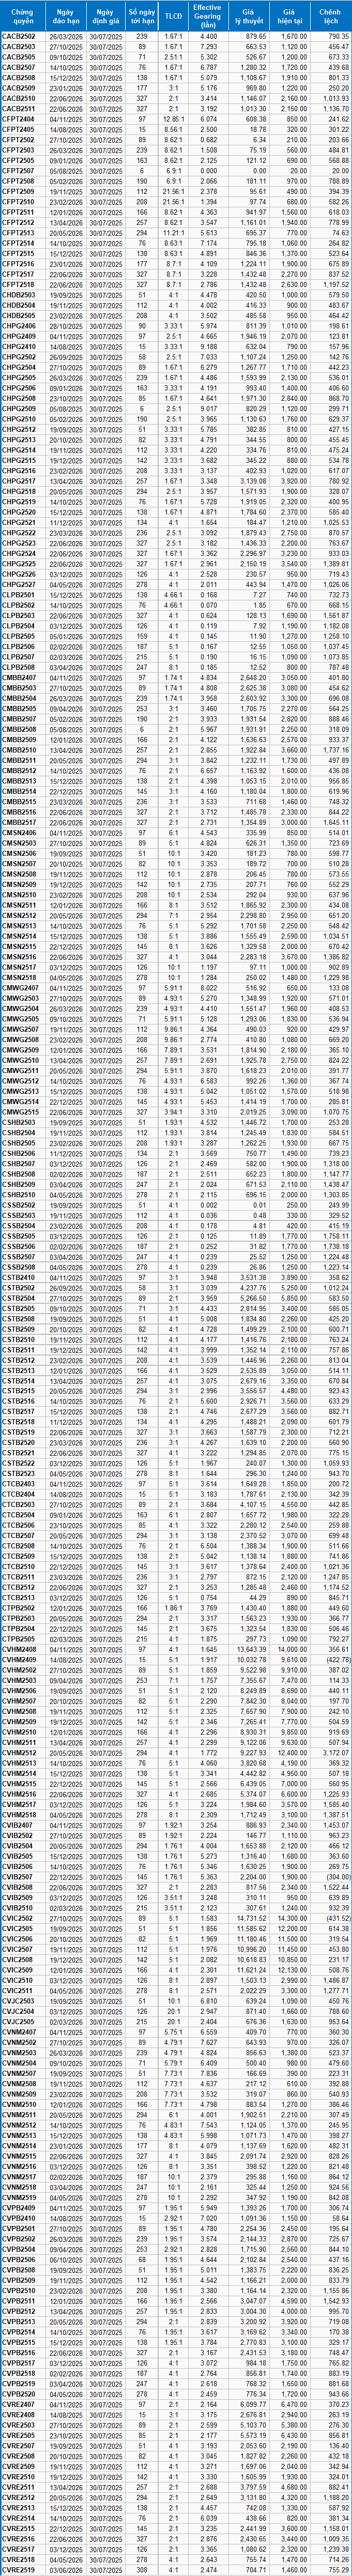352x2576 pixels.
Task: Select warrant code CVIB2407
Action: 18,1824
